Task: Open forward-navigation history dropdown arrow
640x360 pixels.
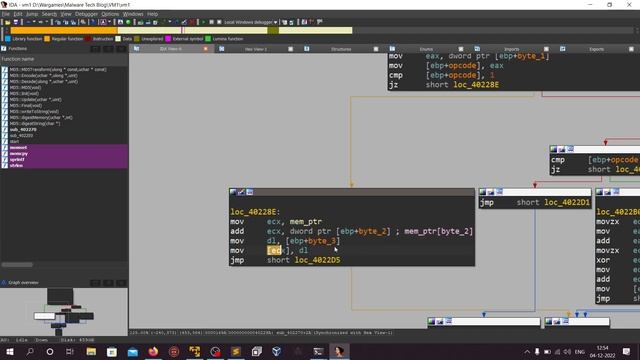Action: pyautogui.click(x=46, y=22)
